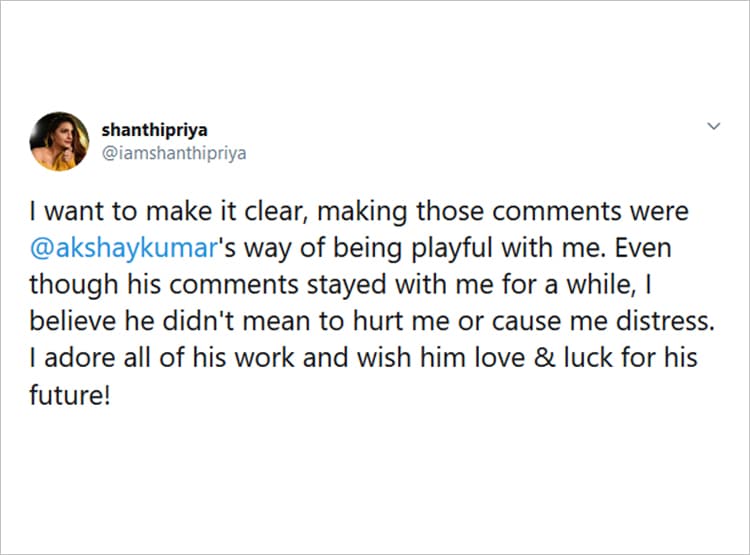Viewport: 750px width, 555px height.
Task: Click the final word "future!"
Action: [67, 392]
